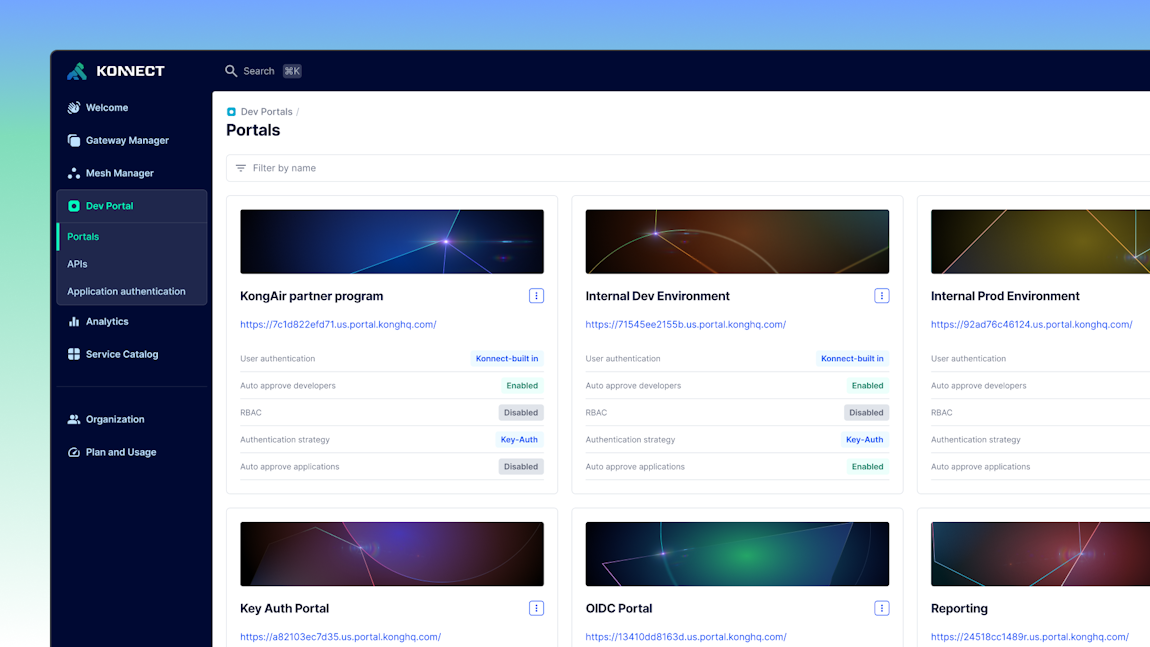Viewport: 1150px width, 647px height.
Task: Click the Plan and Usage icon
Action: pos(72,452)
